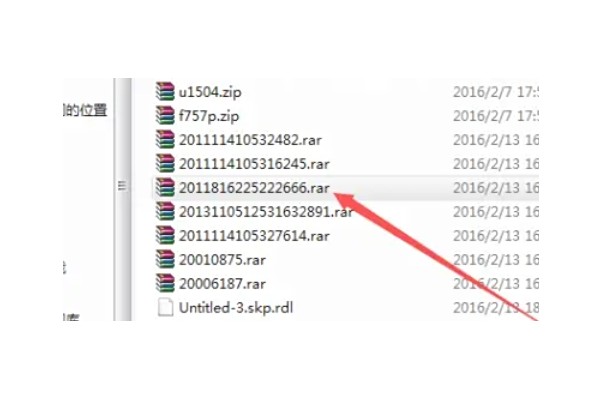Click the 2013110512531632891.rar archive icon
This screenshot has width=600, height=400.
click(165, 212)
